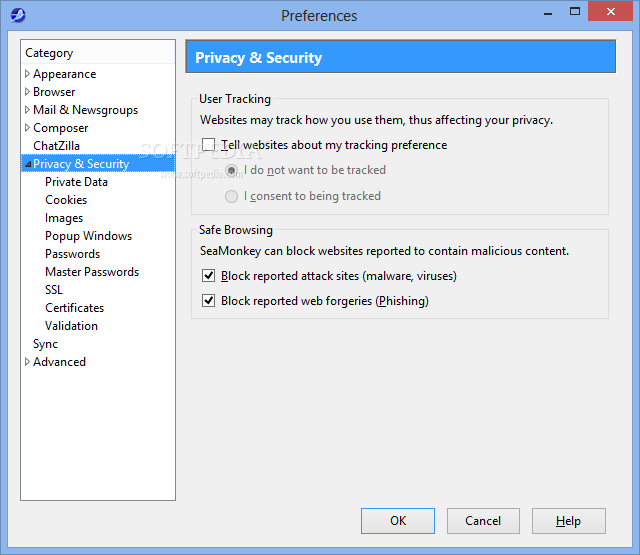The image size is (640, 555).
Task: Open the Certificates pane
Action: point(75,308)
